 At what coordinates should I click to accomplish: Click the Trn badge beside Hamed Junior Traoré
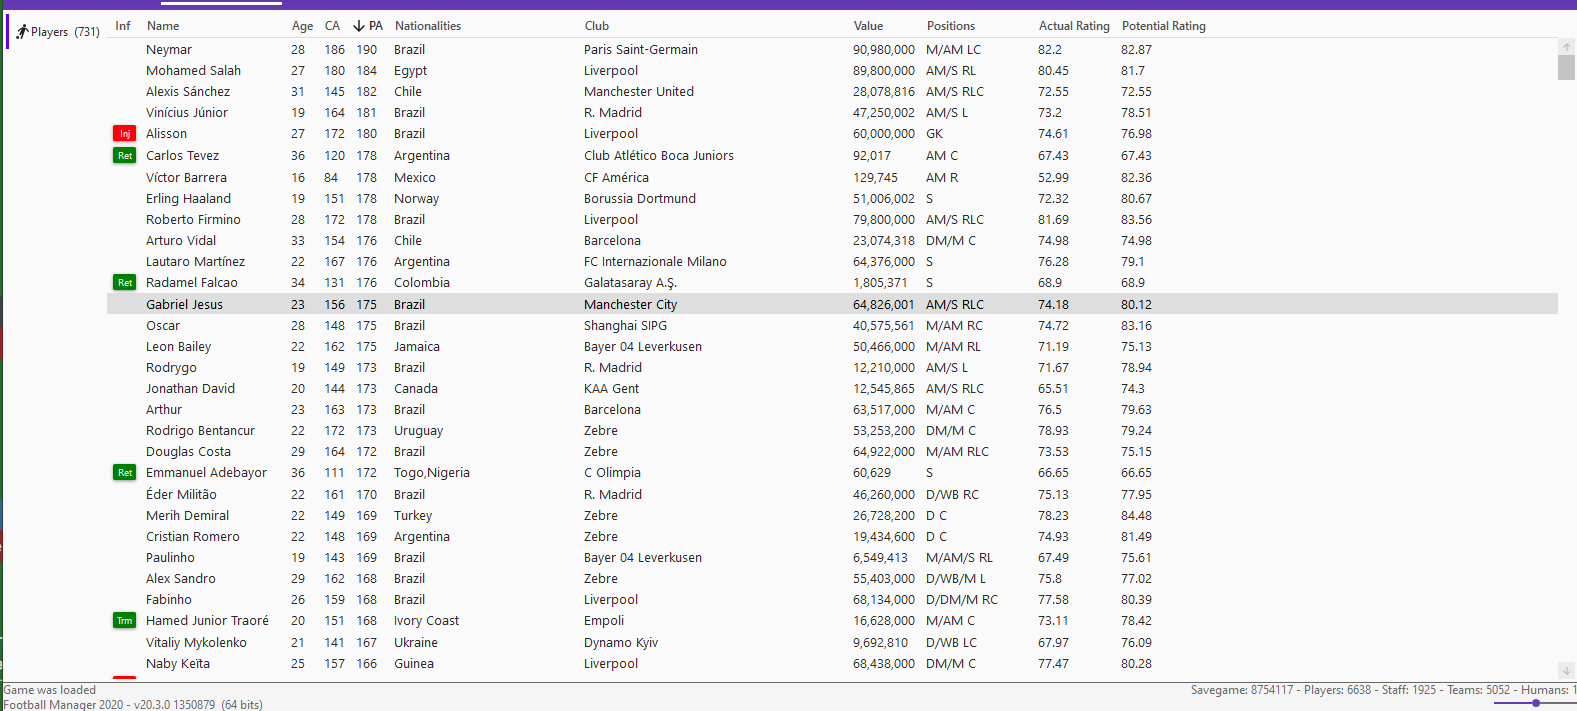pos(124,621)
